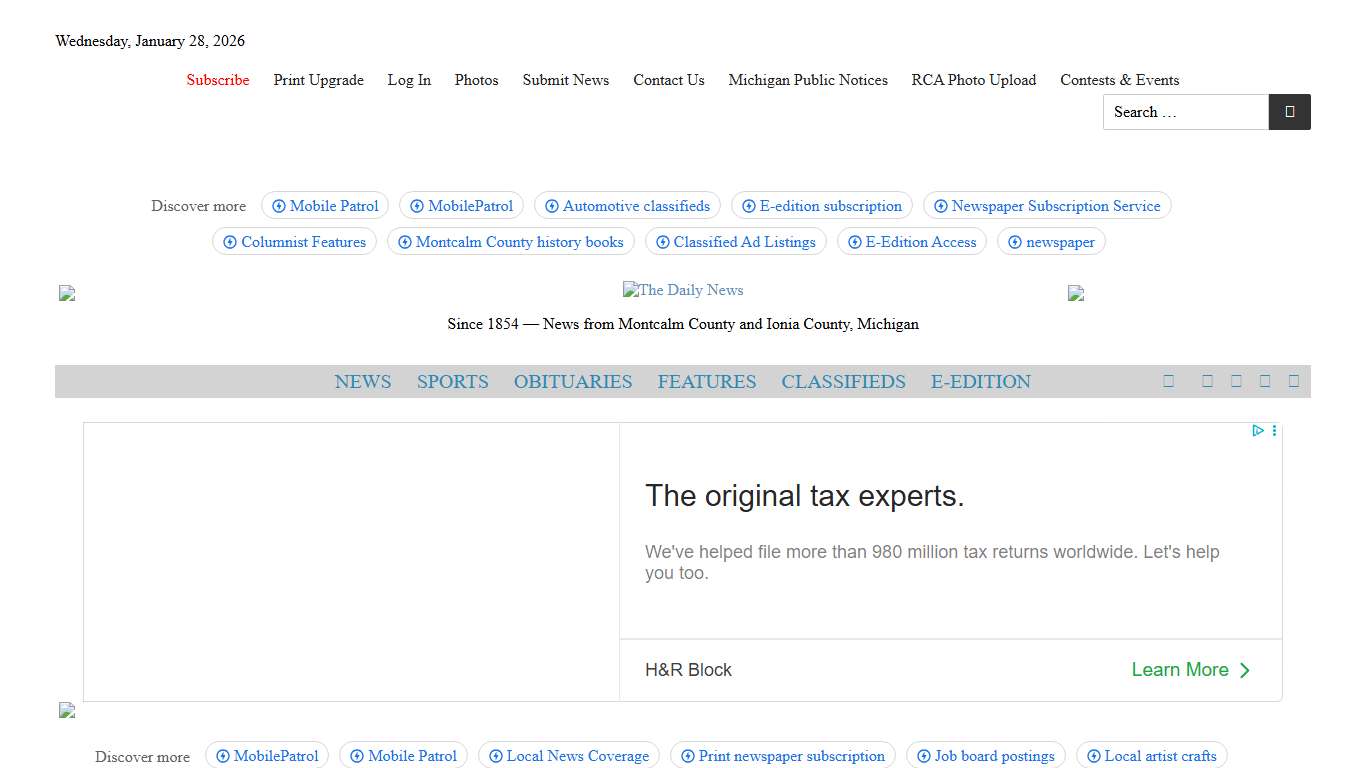The image size is (1366, 768).
Task: Choose the Newspaper Subscription Service chip
Action: [x=1046, y=206]
